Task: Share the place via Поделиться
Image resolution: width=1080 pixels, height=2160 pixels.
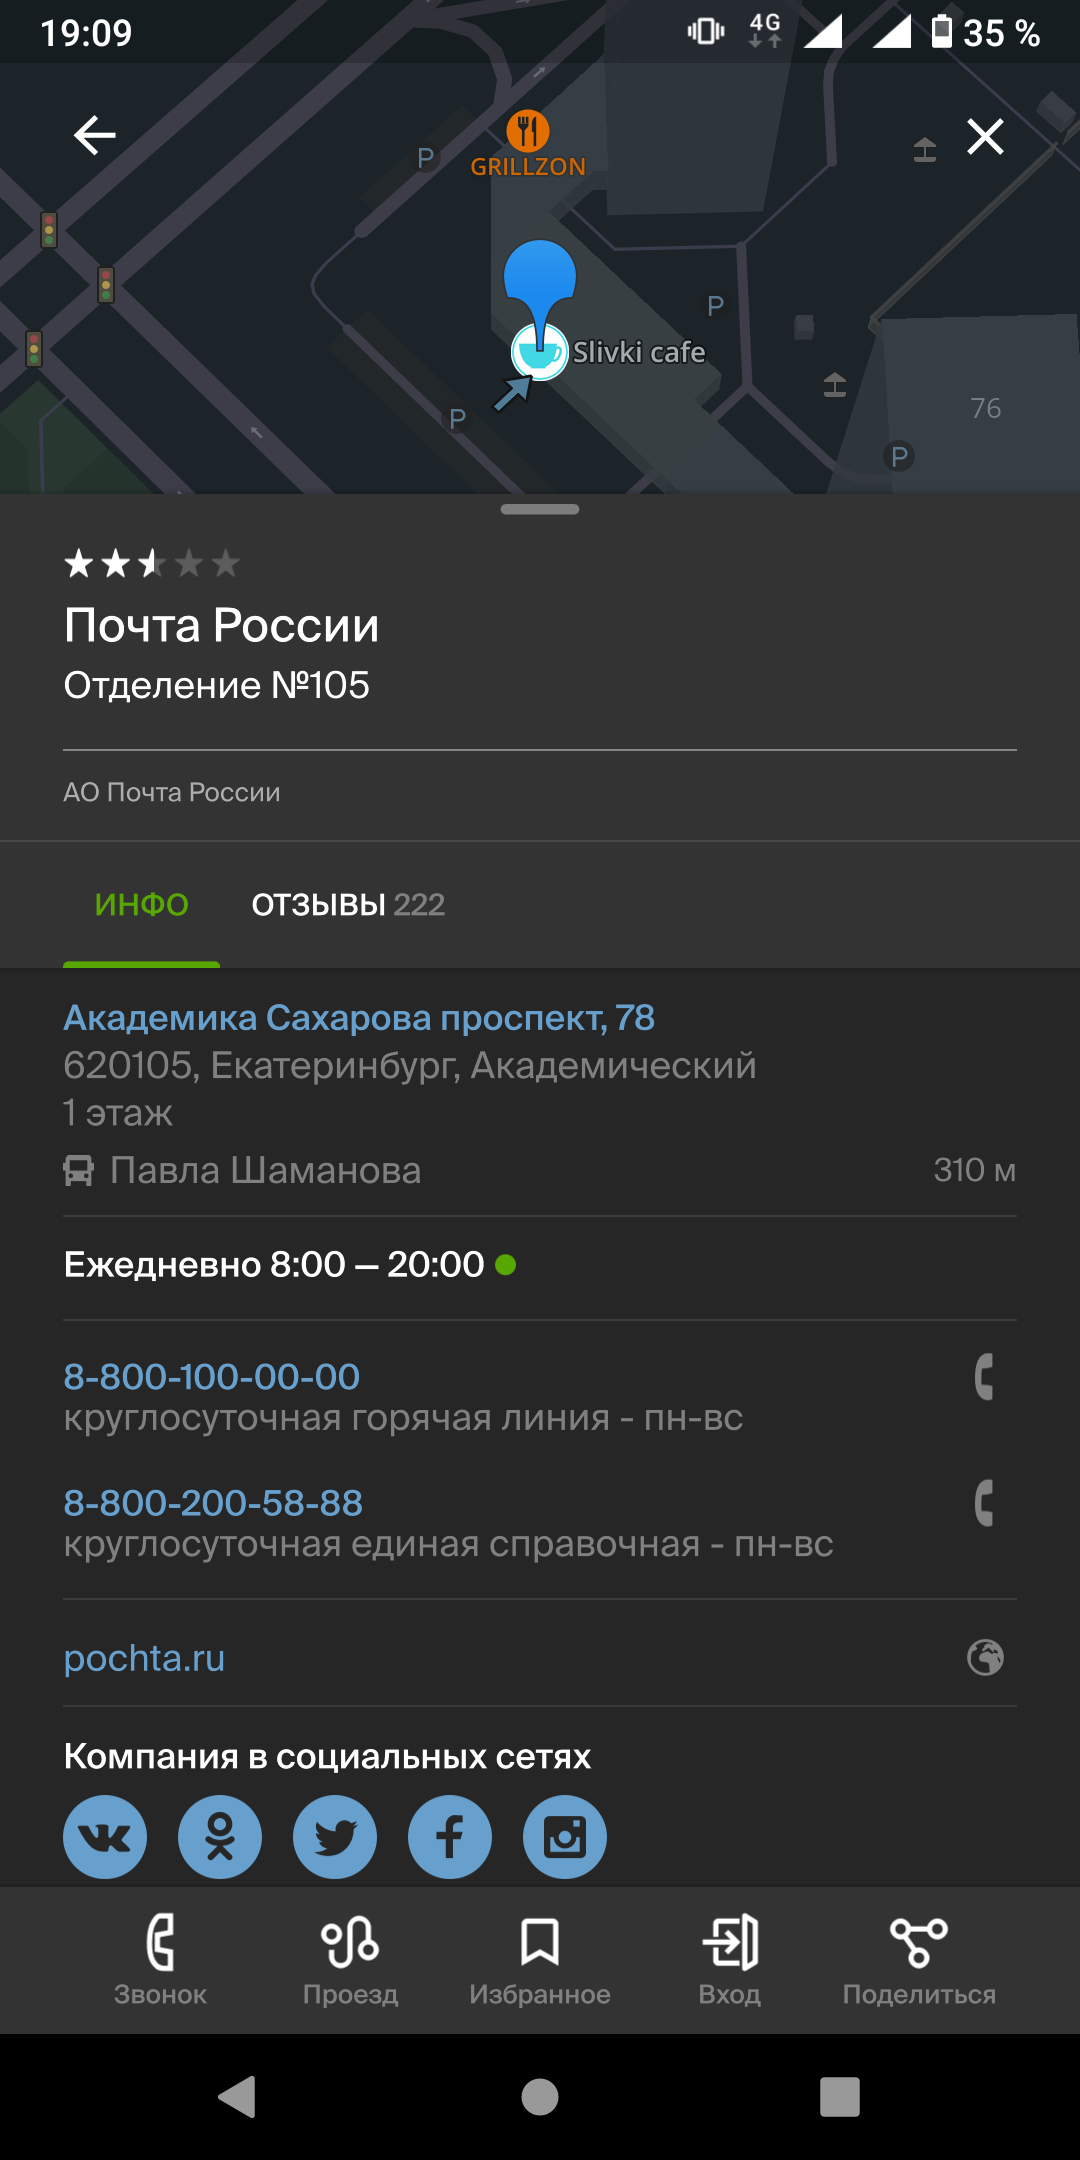Action: pos(919,1960)
